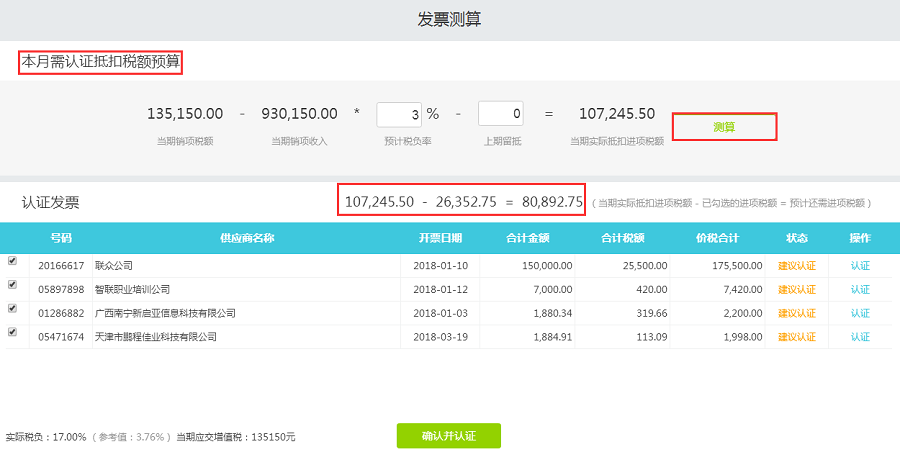Click the green 测算 button
The width and height of the screenshot is (900, 452).
pos(724,127)
